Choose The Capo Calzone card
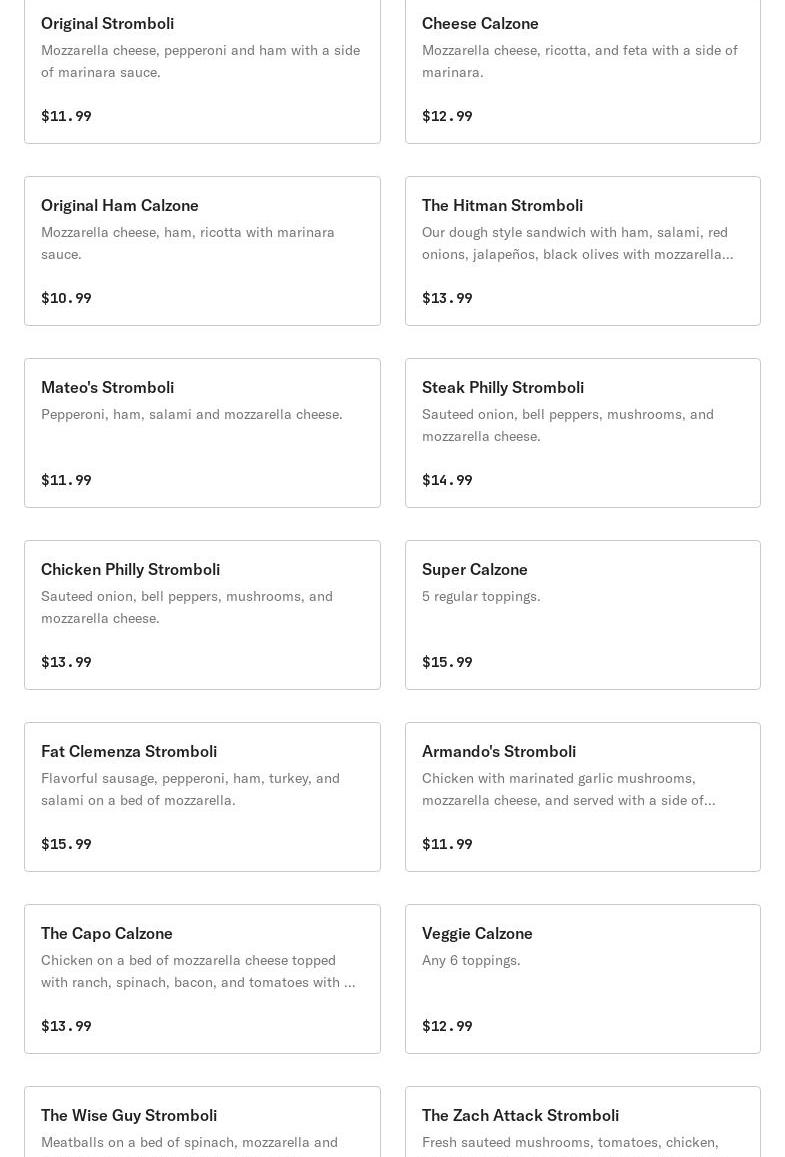This screenshot has width=785, height=1157. point(202,978)
